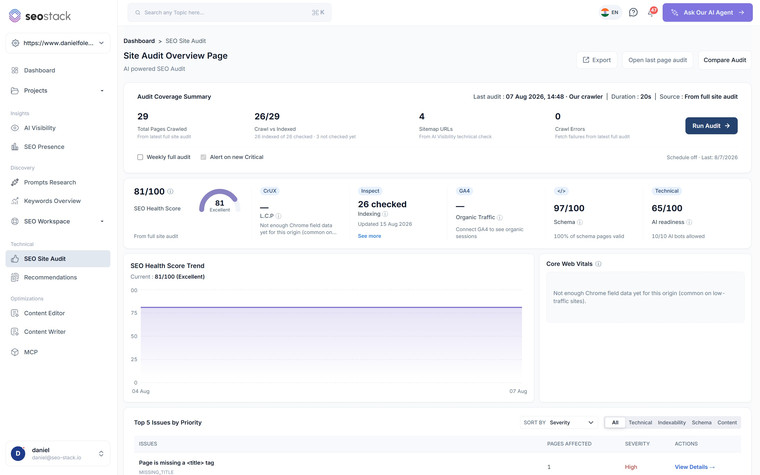Click Open last page audit
The height and width of the screenshot is (475, 760).
pyautogui.click(x=657, y=60)
